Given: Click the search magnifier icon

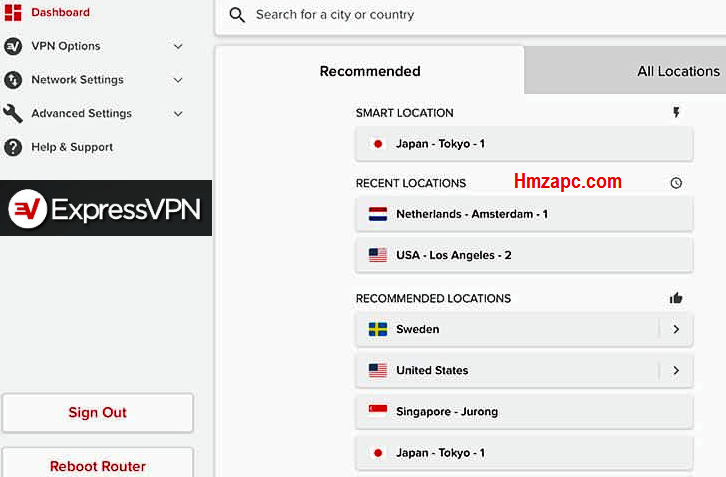Looking at the screenshot, I should click(237, 15).
